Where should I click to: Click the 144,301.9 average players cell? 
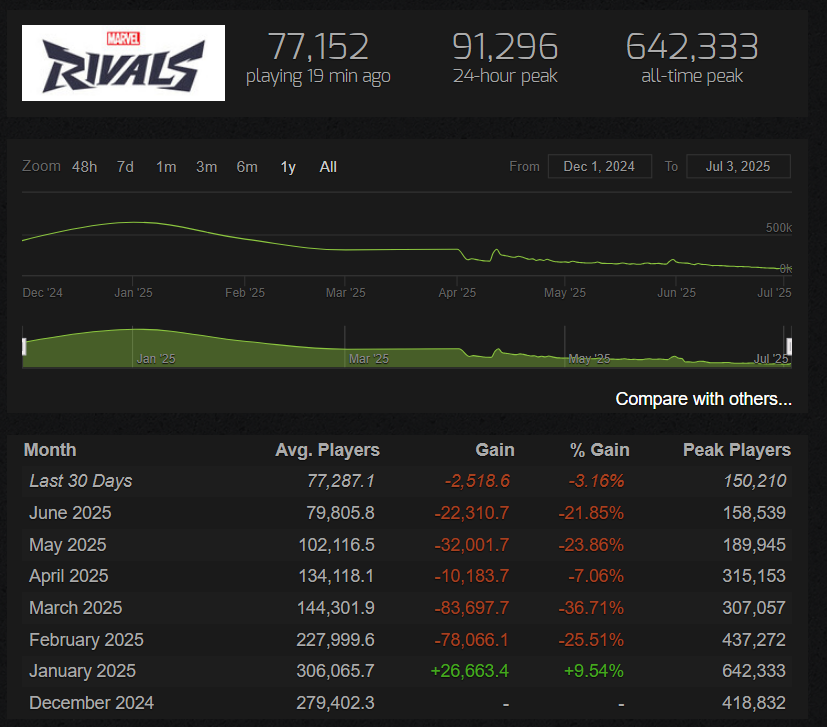click(335, 608)
